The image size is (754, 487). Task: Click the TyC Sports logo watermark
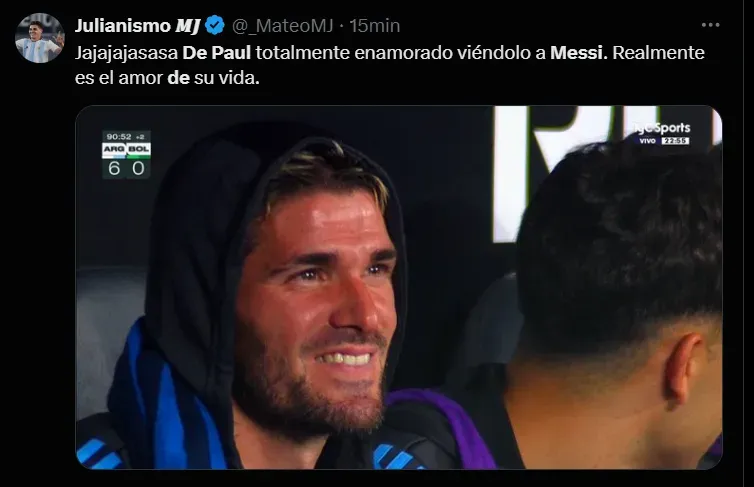point(662,128)
